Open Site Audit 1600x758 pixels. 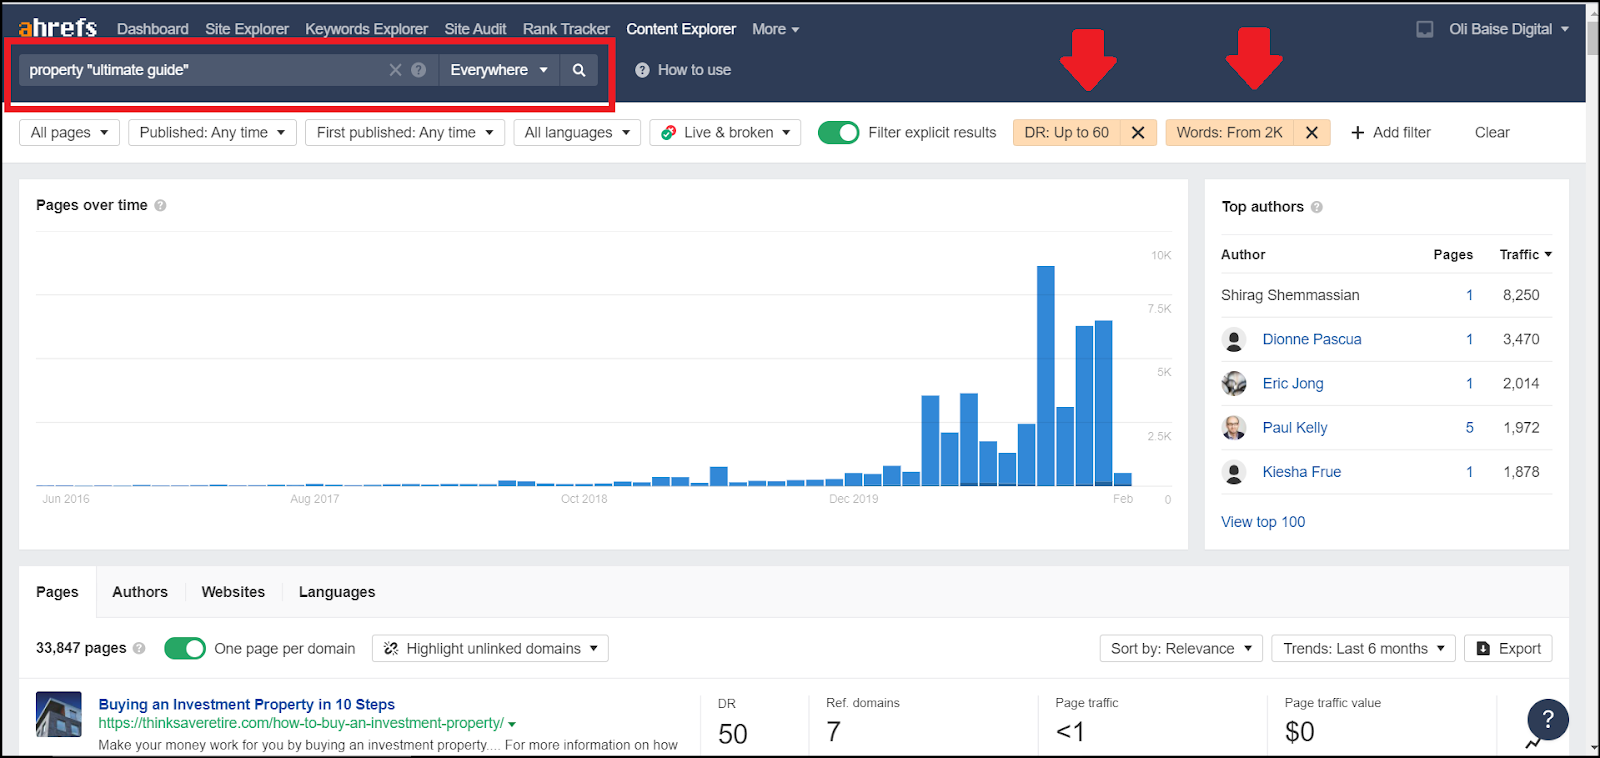click(475, 29)
